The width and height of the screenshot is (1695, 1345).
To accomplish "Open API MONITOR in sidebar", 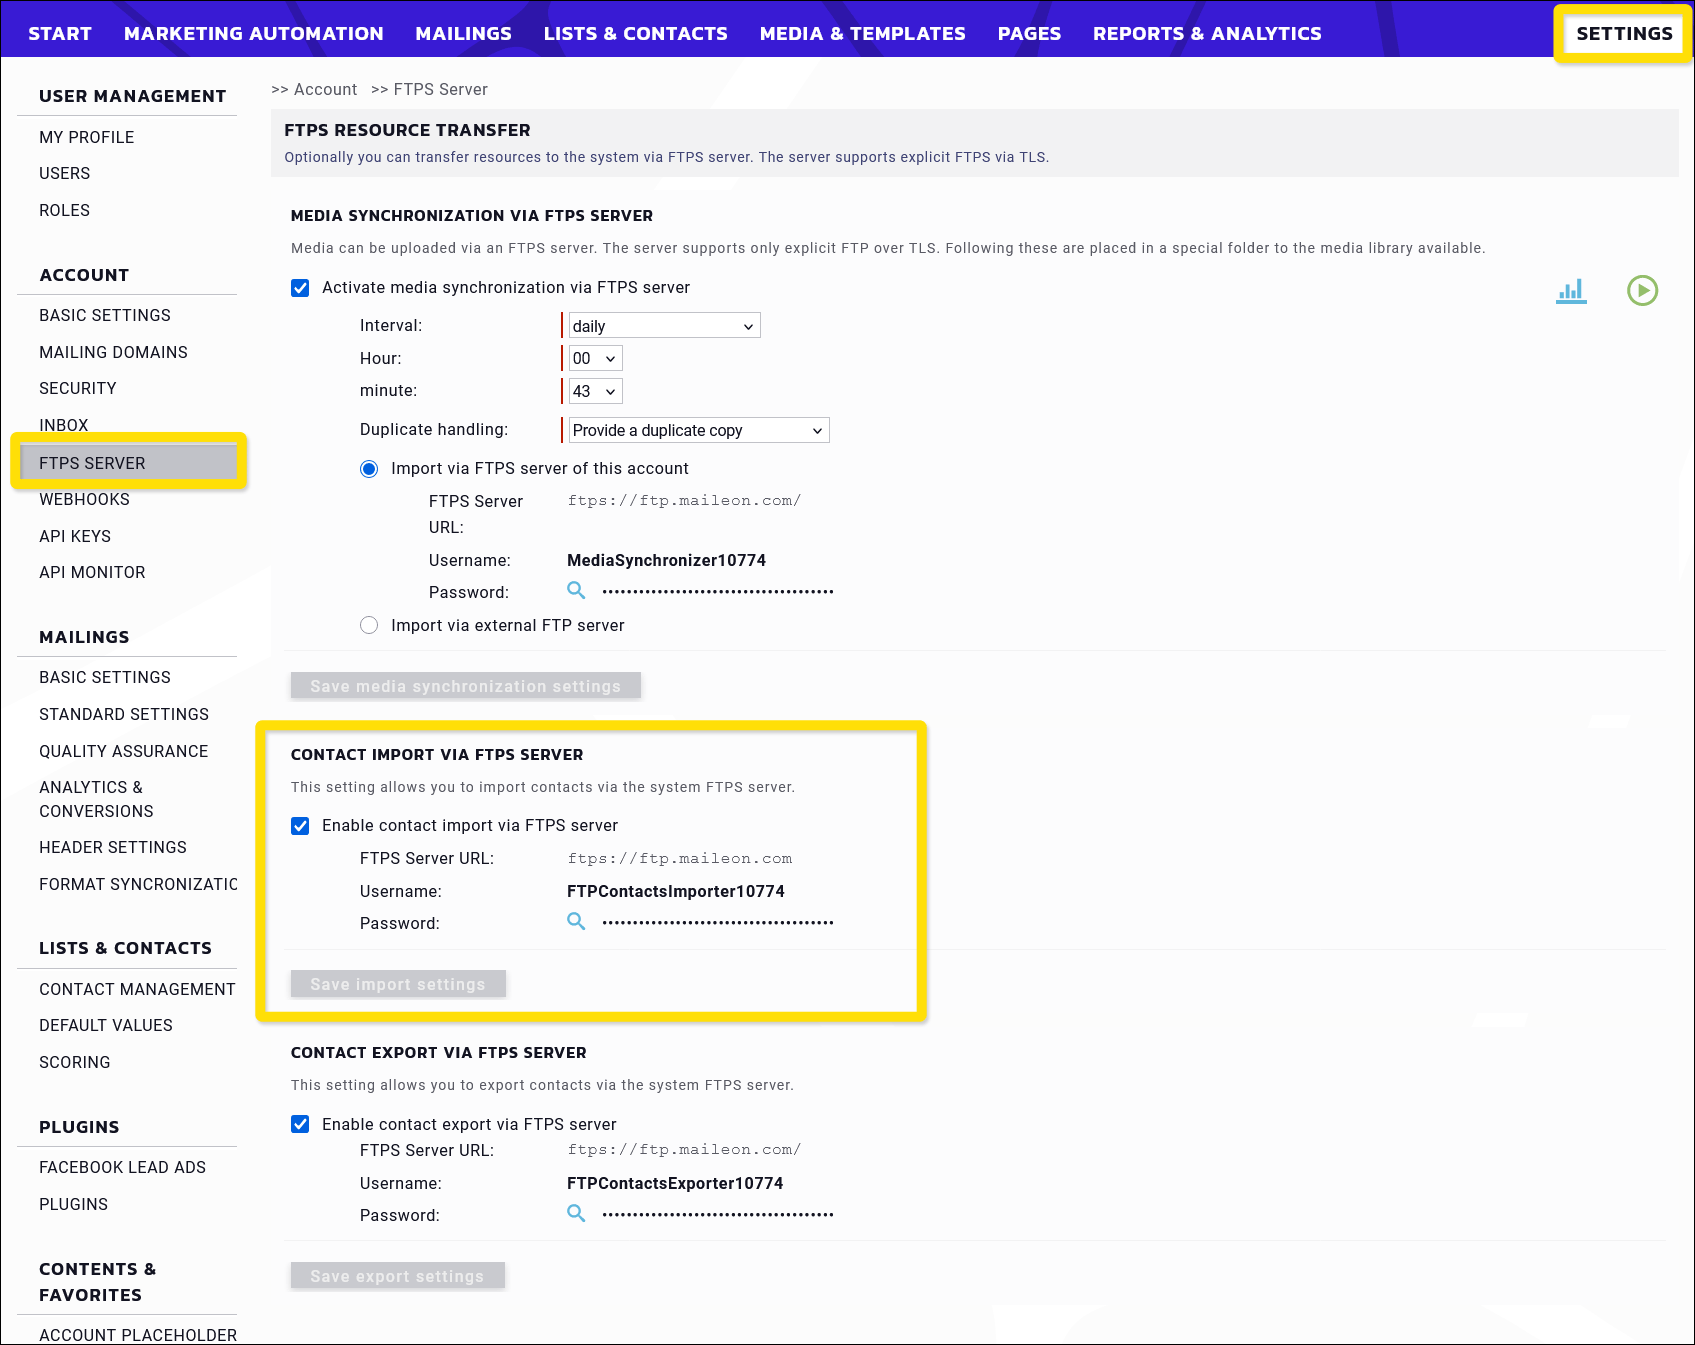I will click(92, 572).
